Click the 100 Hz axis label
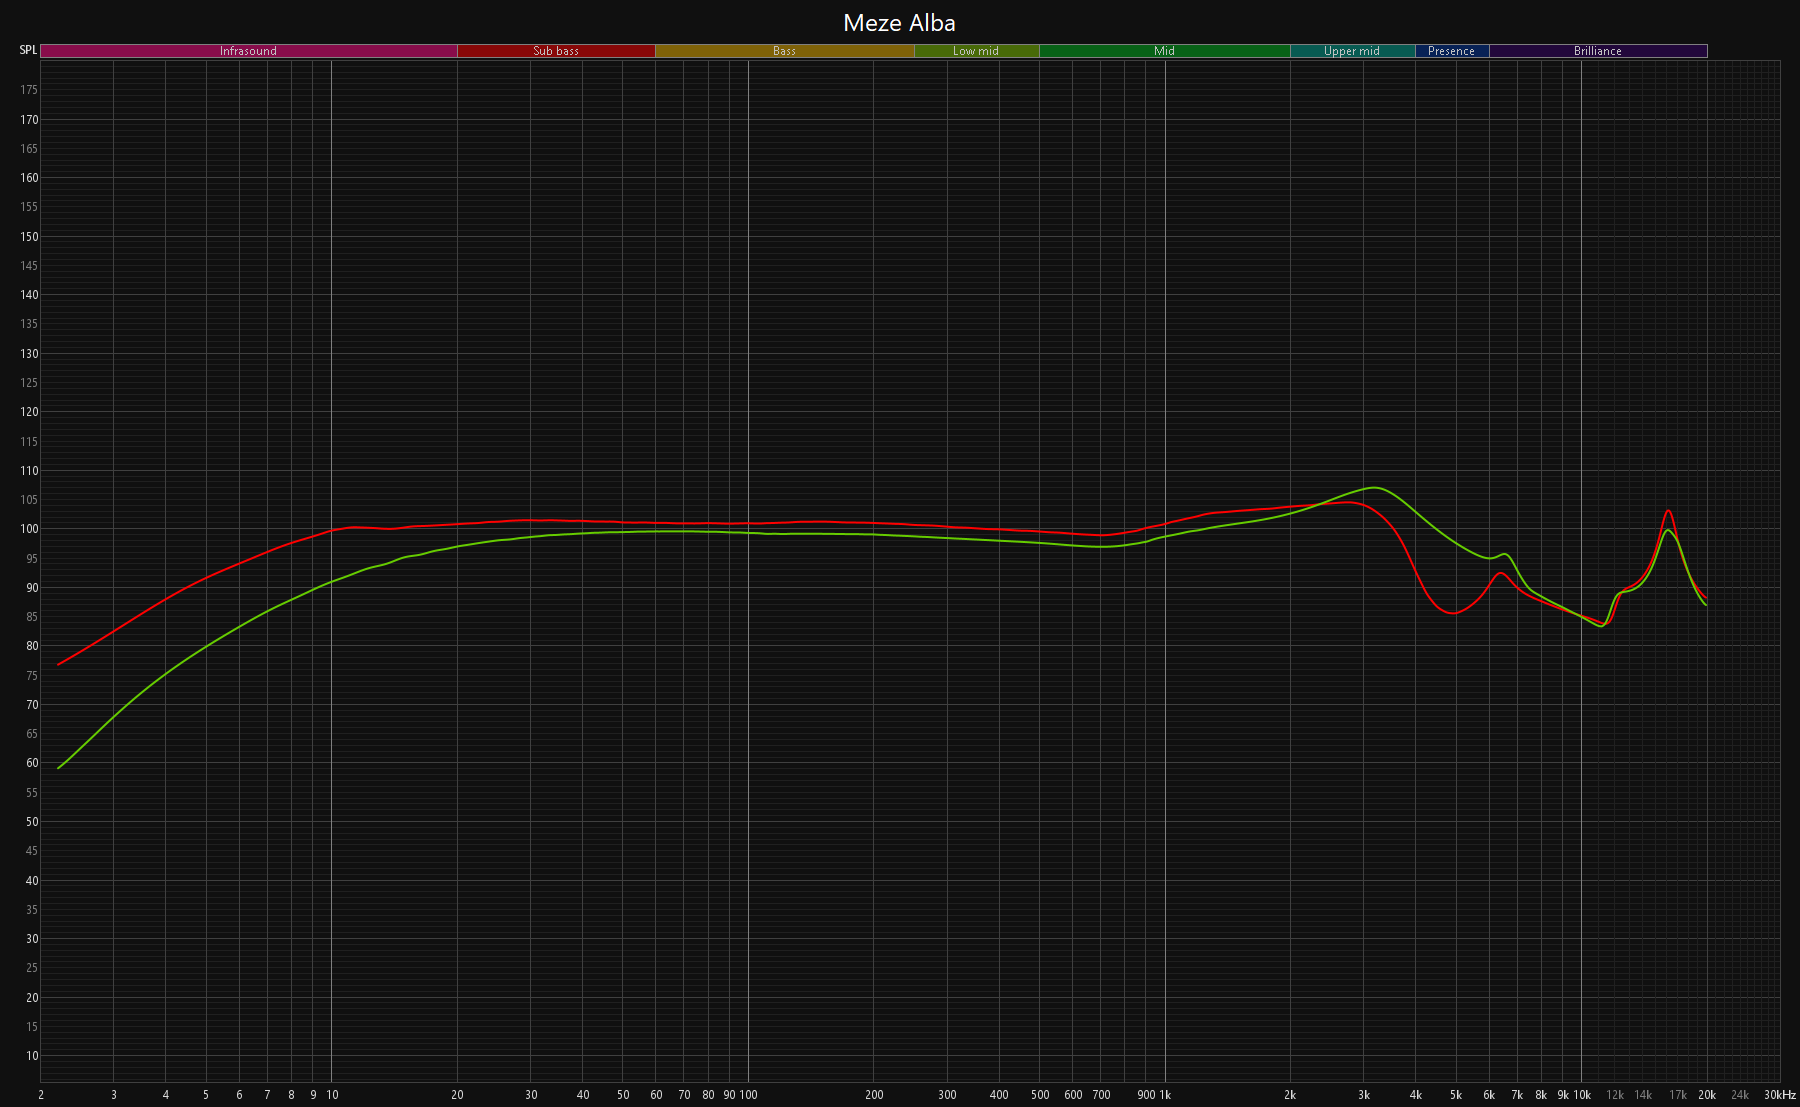1800x1107 pixels. (748, 1095)
